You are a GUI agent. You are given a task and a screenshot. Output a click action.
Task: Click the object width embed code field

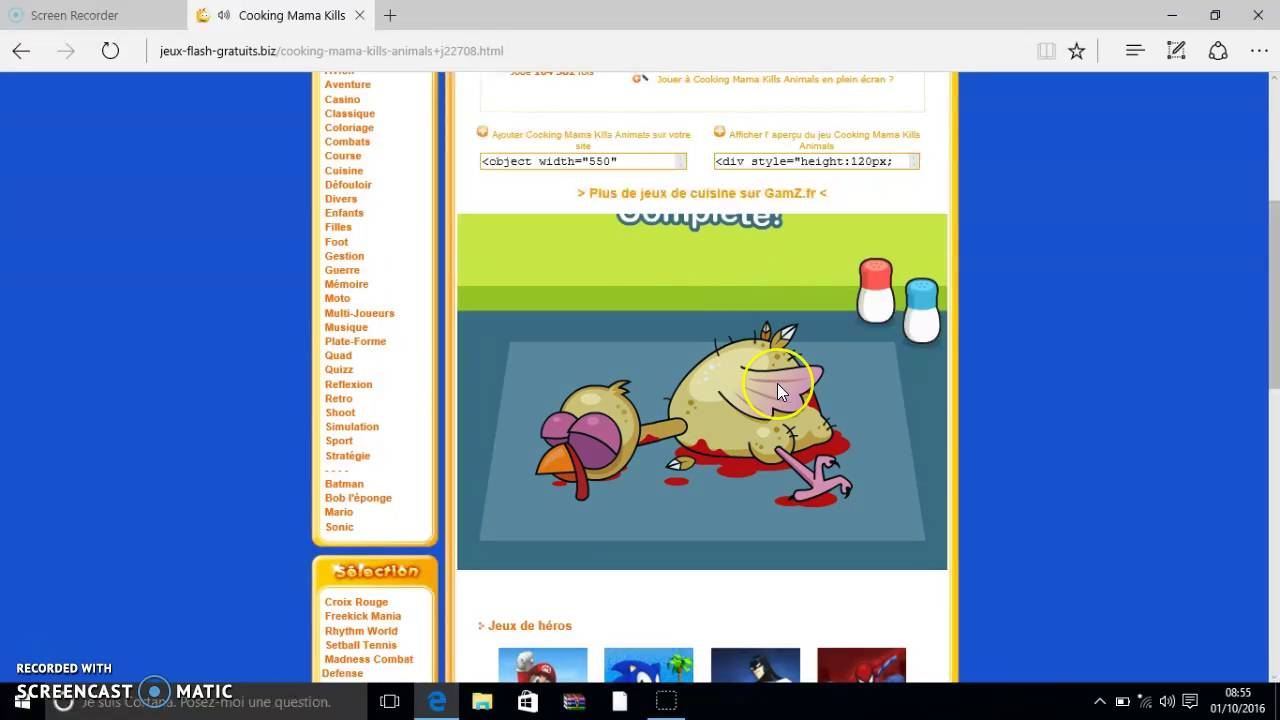583,161
